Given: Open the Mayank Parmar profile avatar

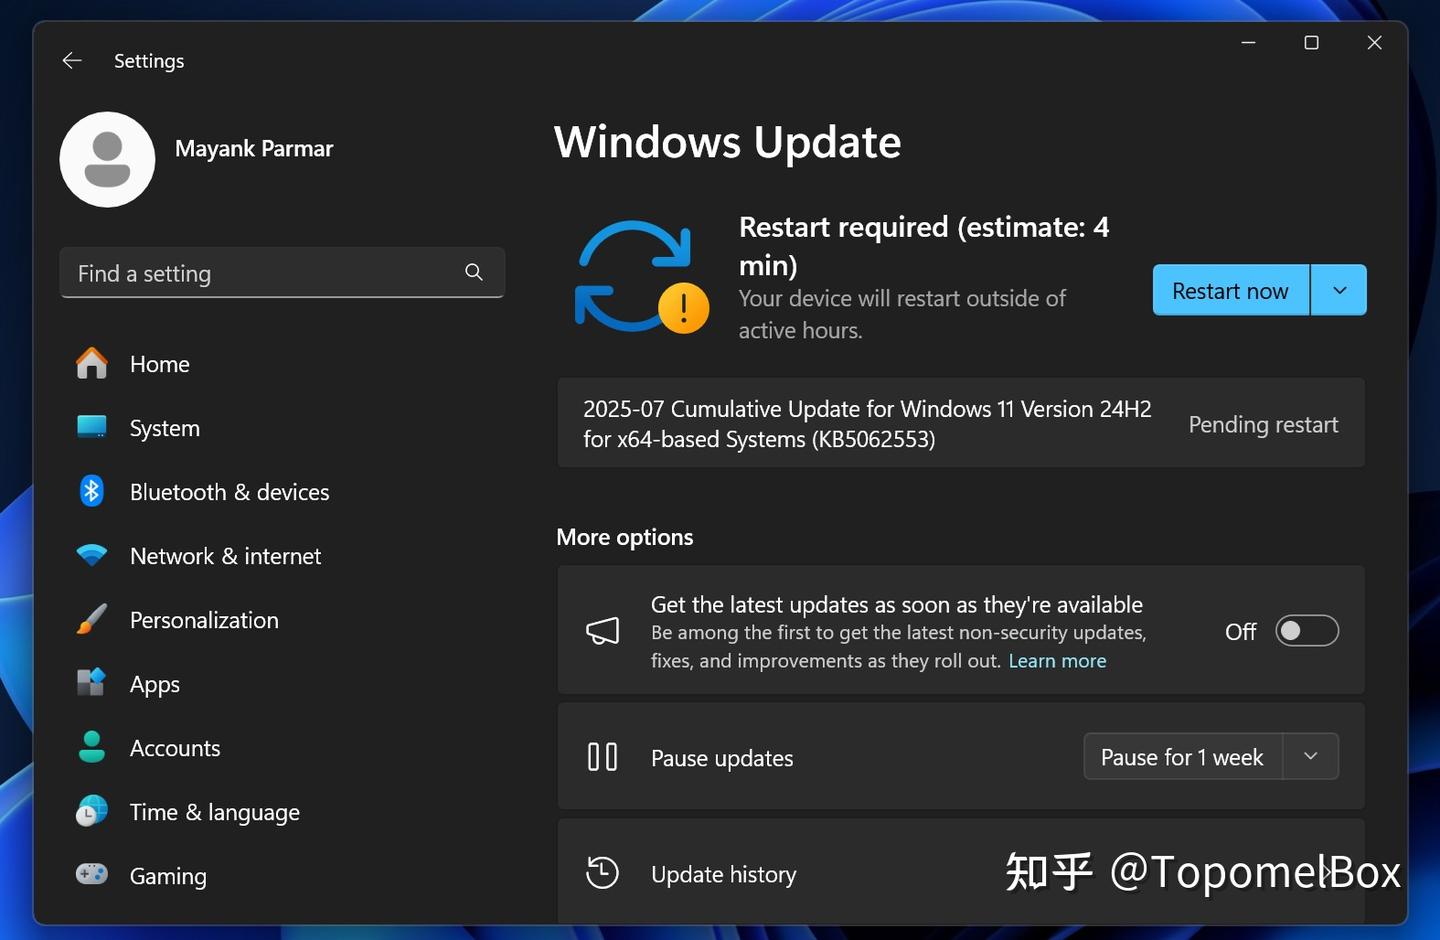Looking at the screenshot, I should click(107, 160).
